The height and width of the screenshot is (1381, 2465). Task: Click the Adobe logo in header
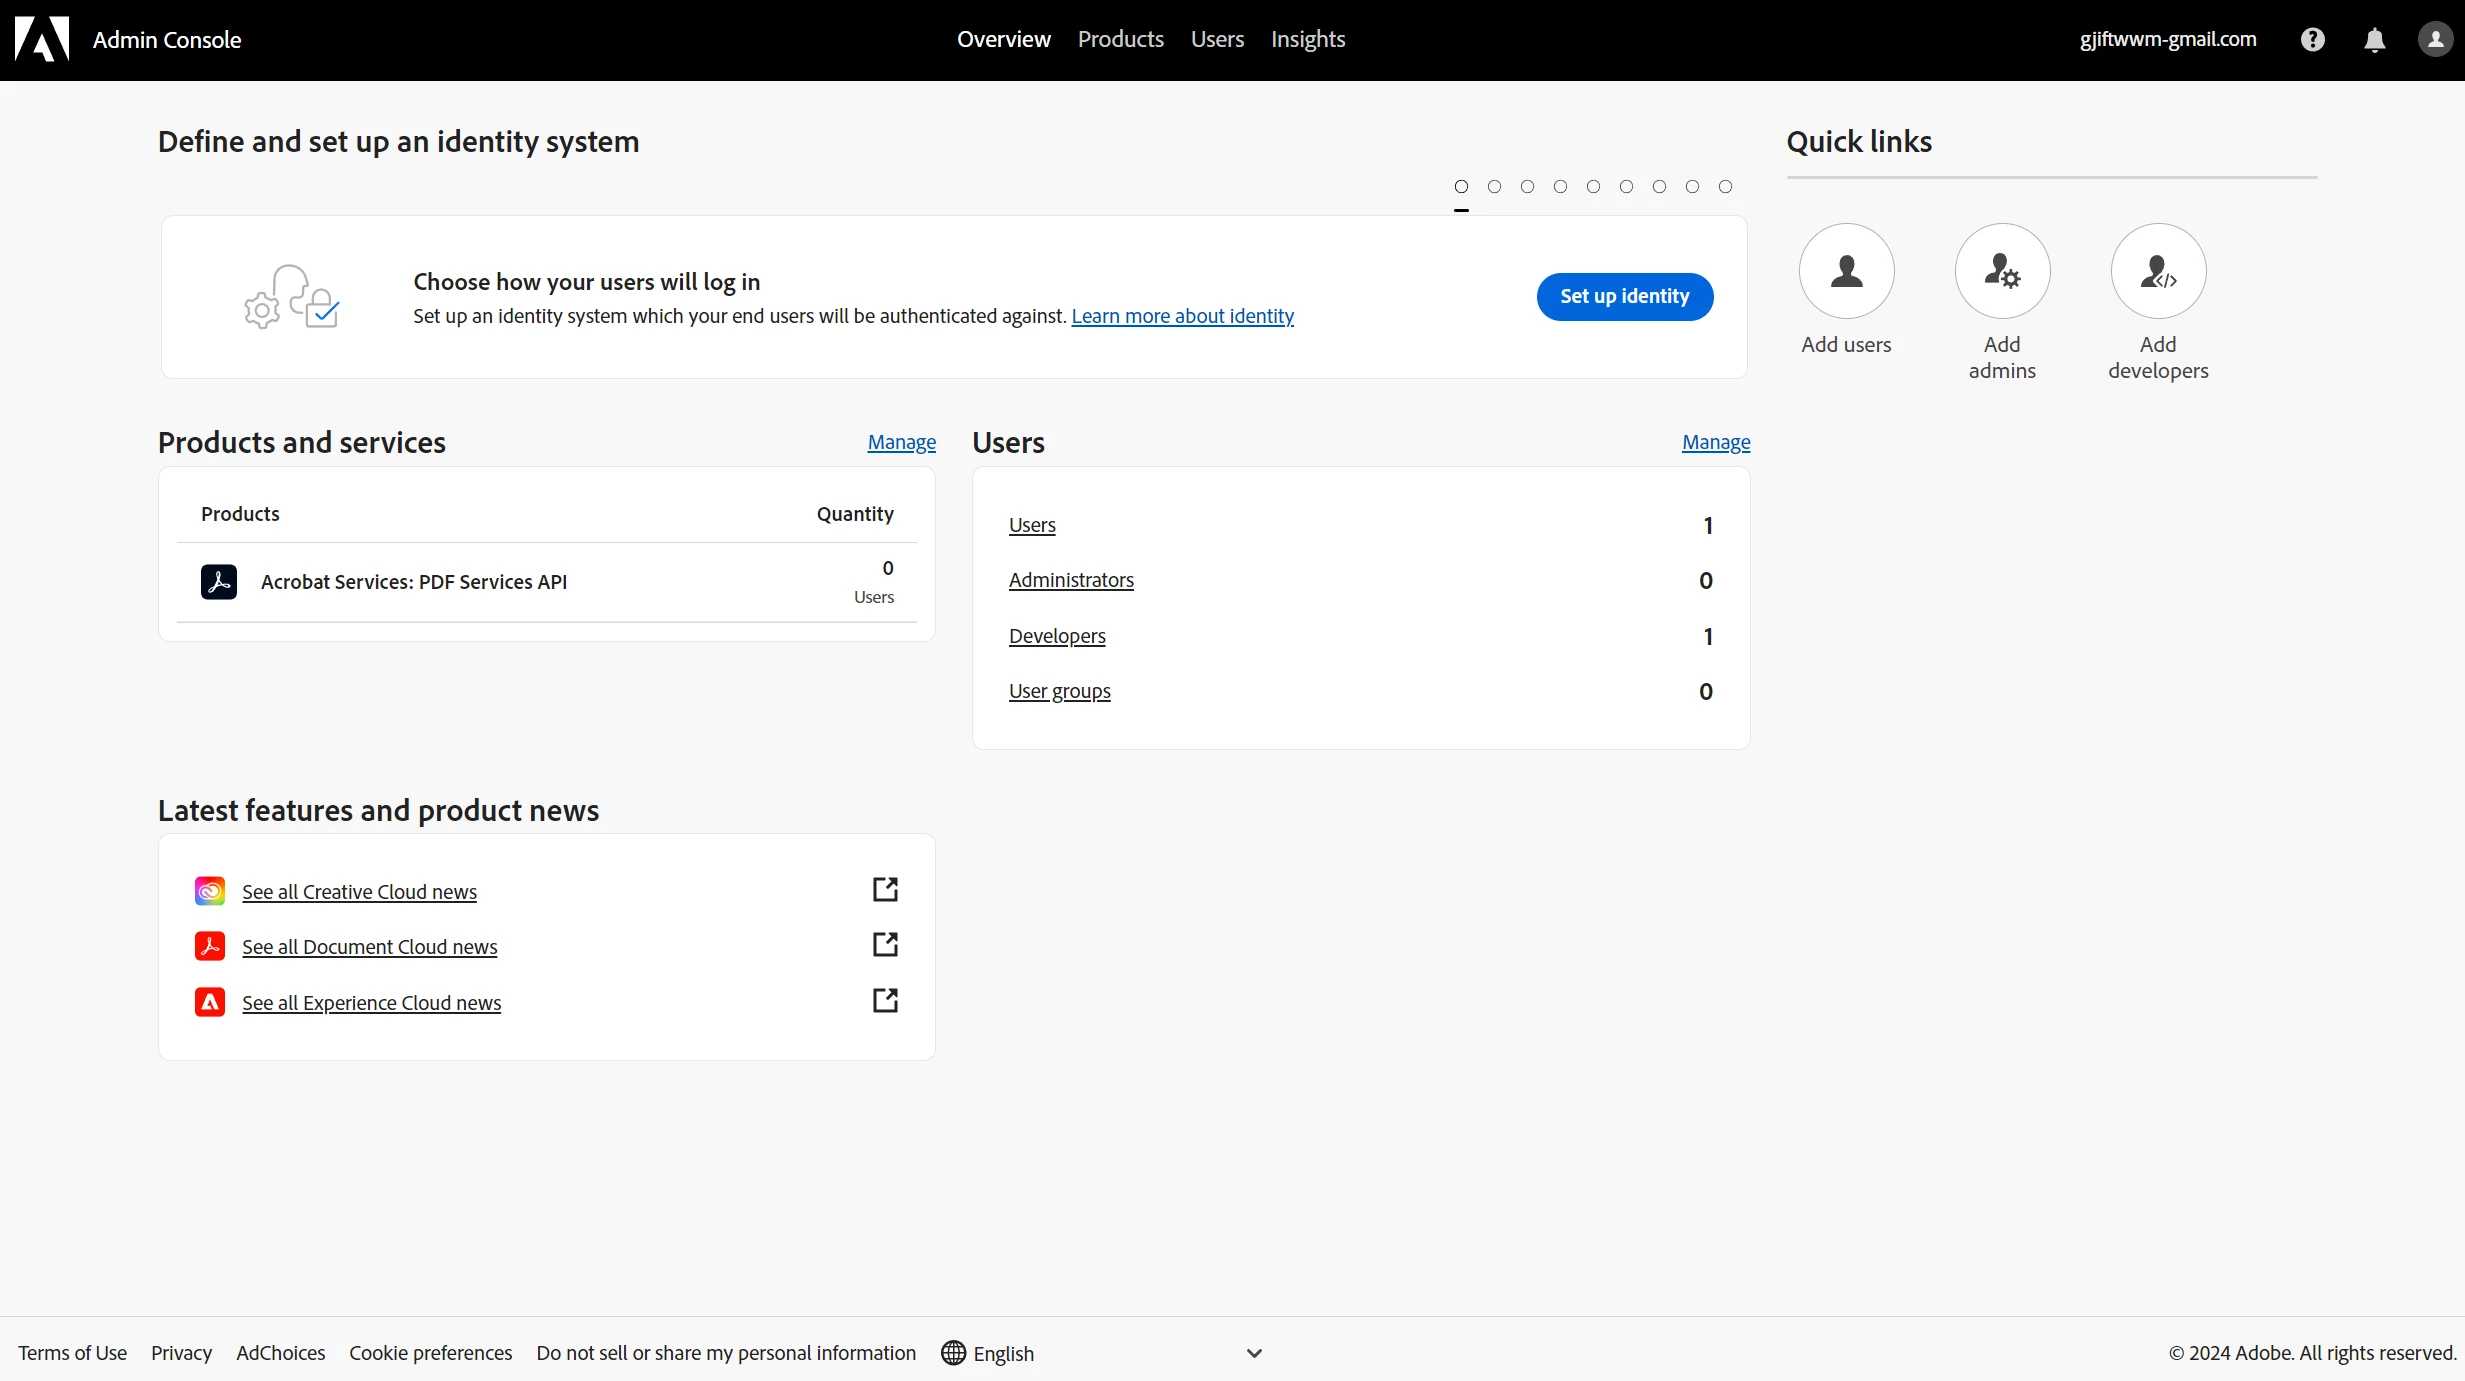[x=41, y=39]
